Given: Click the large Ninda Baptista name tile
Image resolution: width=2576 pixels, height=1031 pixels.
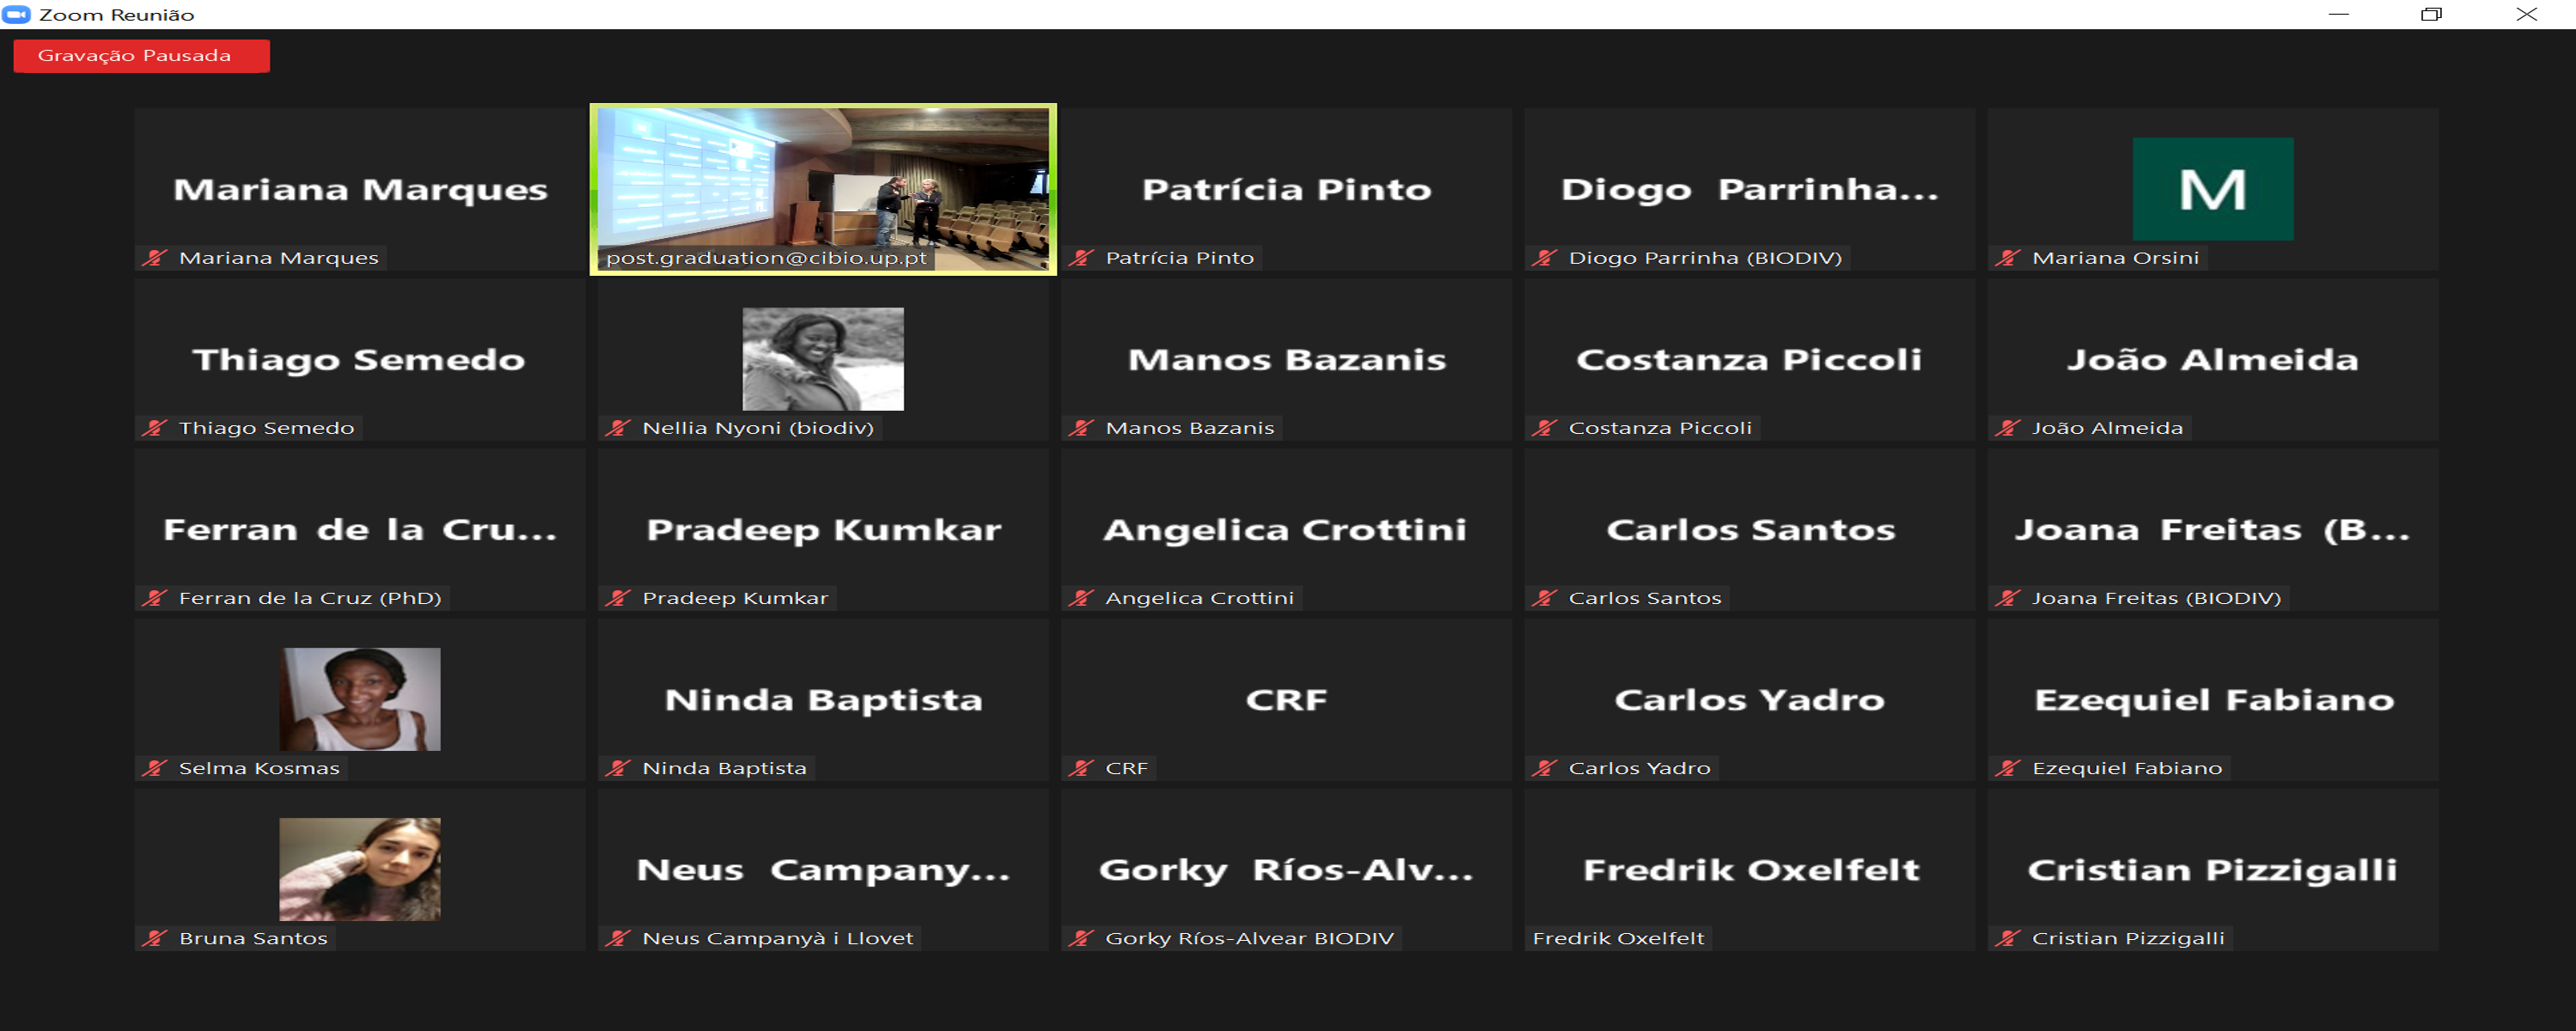Looking at the screenshot, I should point(823,699).
